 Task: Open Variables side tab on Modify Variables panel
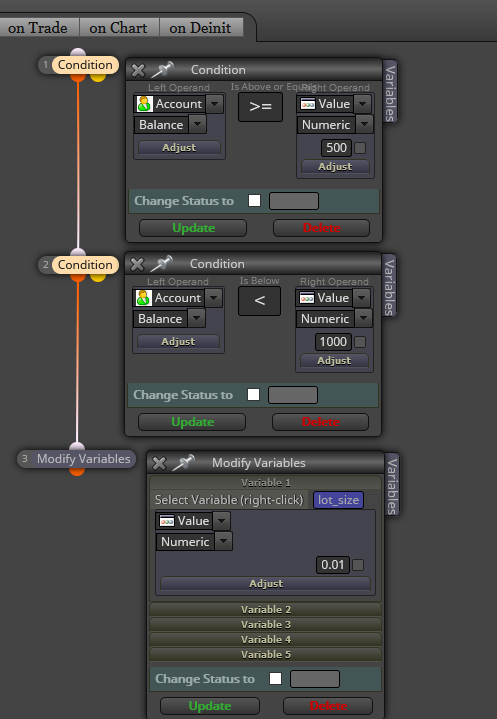tap(392, 485)
